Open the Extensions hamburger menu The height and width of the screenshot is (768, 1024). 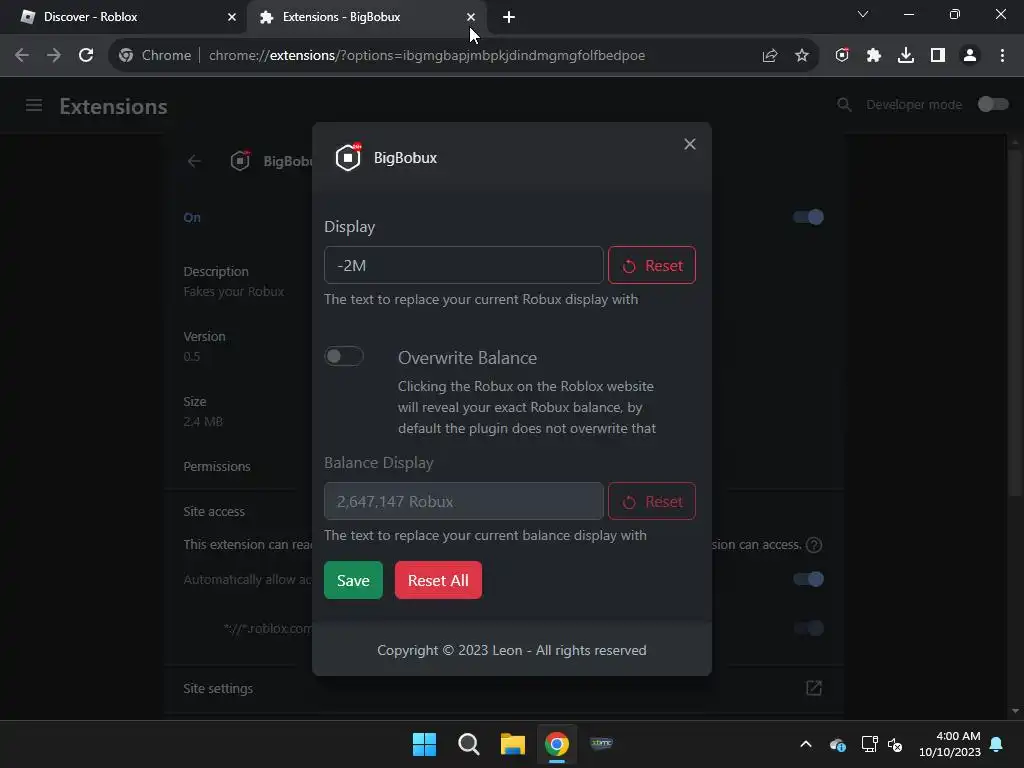pyautogui.click(x=34, y=105)
